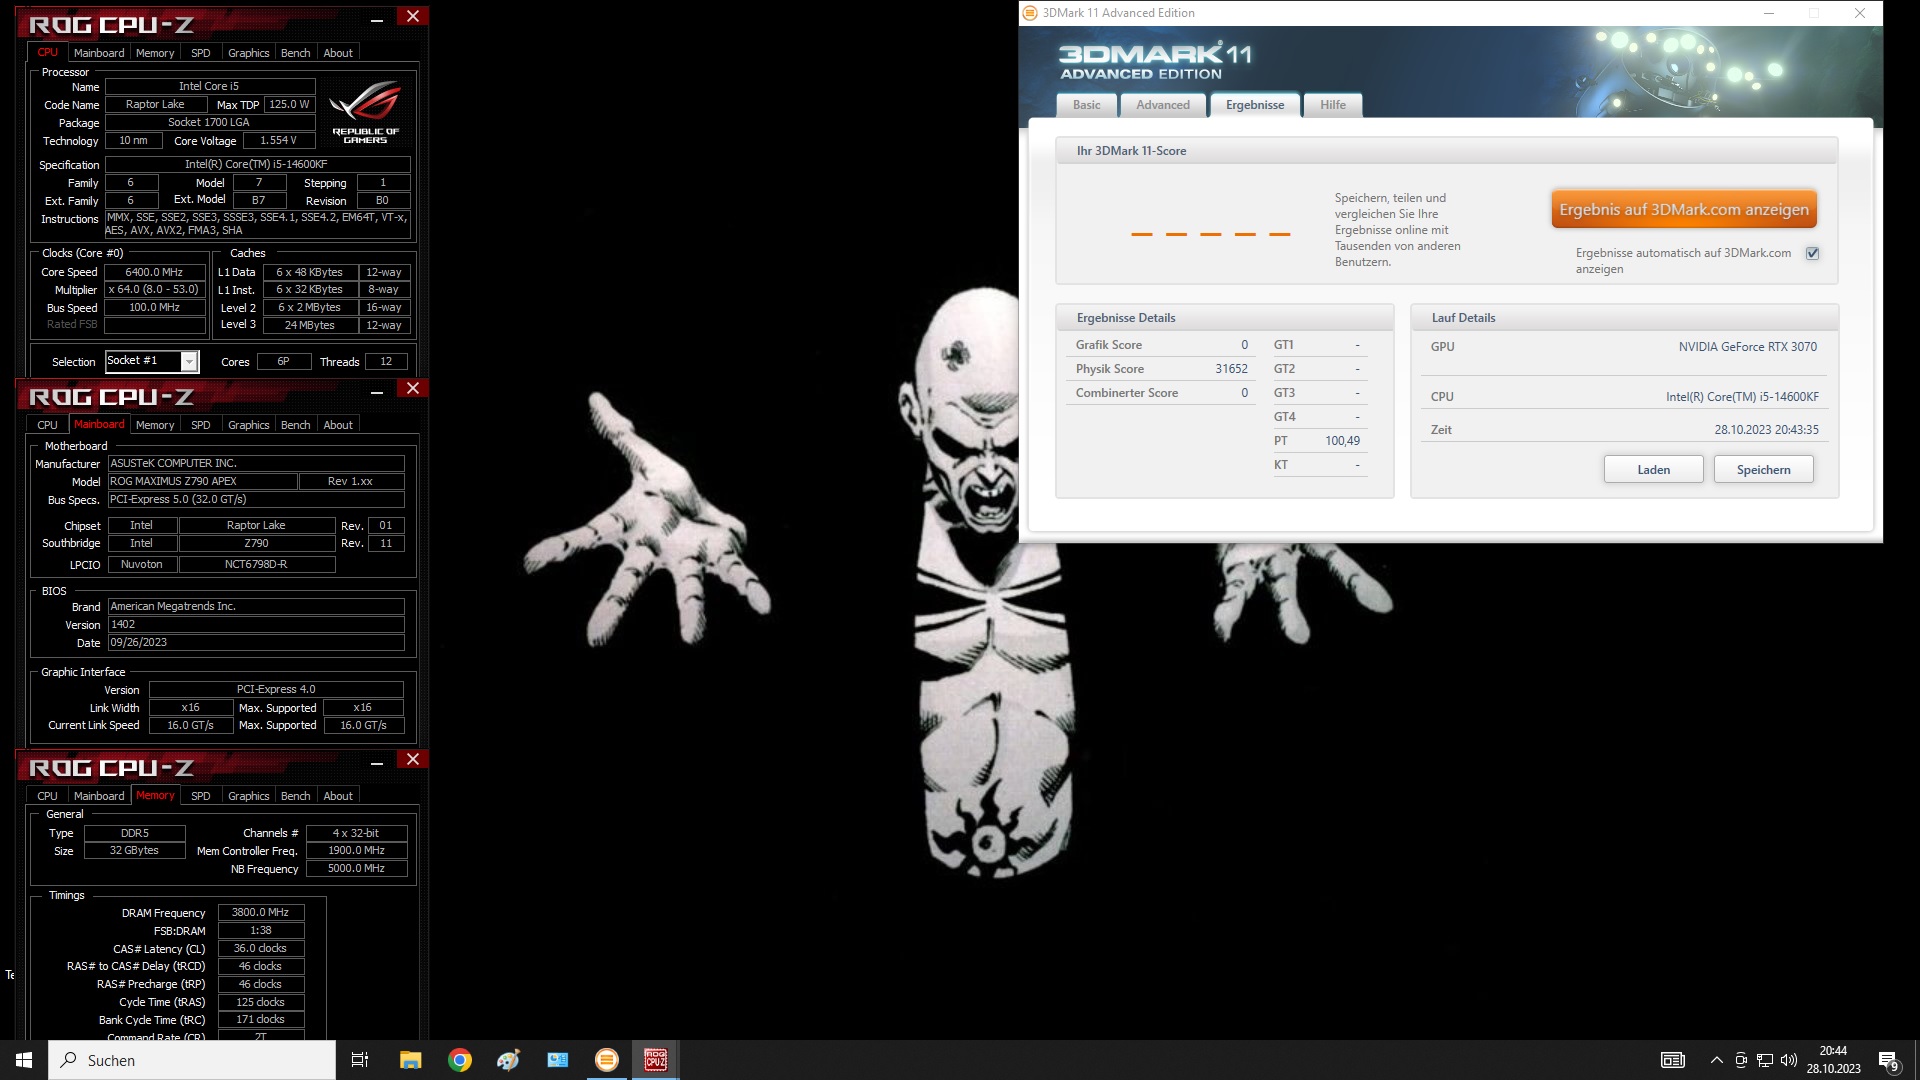Click the NB Frequency 5000.0 MHz value
1920x1080 pixels.
pyautogui.click(x=356, y=868)
